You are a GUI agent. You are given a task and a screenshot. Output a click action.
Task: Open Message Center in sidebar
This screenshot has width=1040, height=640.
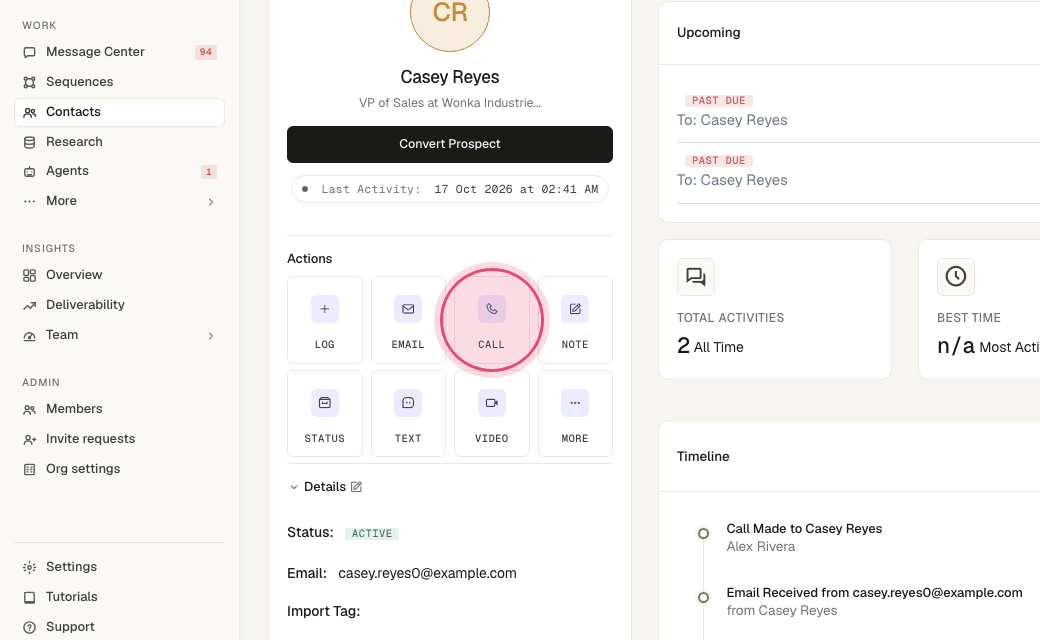pos(119,52)
